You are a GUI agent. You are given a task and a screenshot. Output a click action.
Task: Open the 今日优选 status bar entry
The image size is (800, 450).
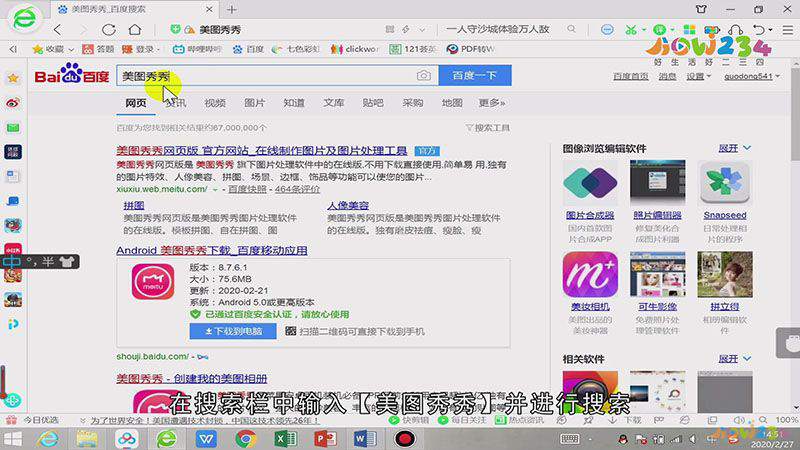click(x=34, y=420)
